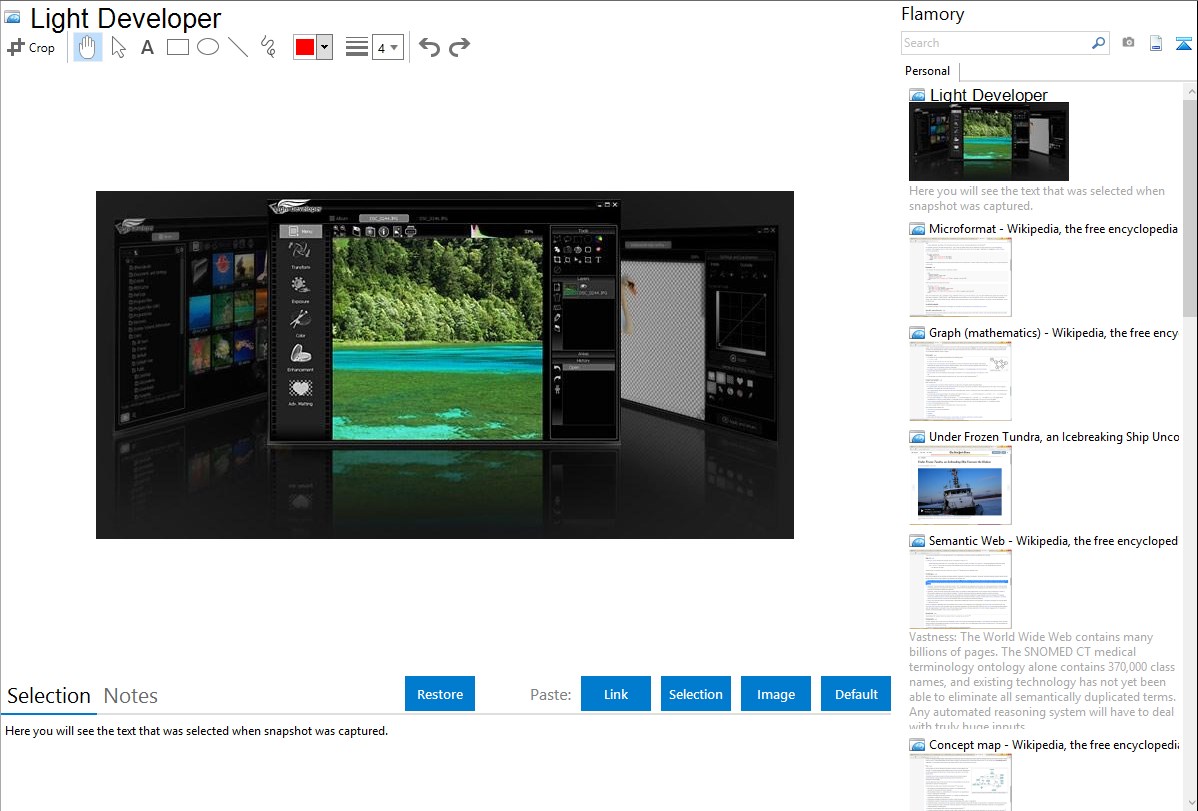The image size is (1198, 811).
Task: Click the icon beside the Microformat entry
Action: point(917,229)
